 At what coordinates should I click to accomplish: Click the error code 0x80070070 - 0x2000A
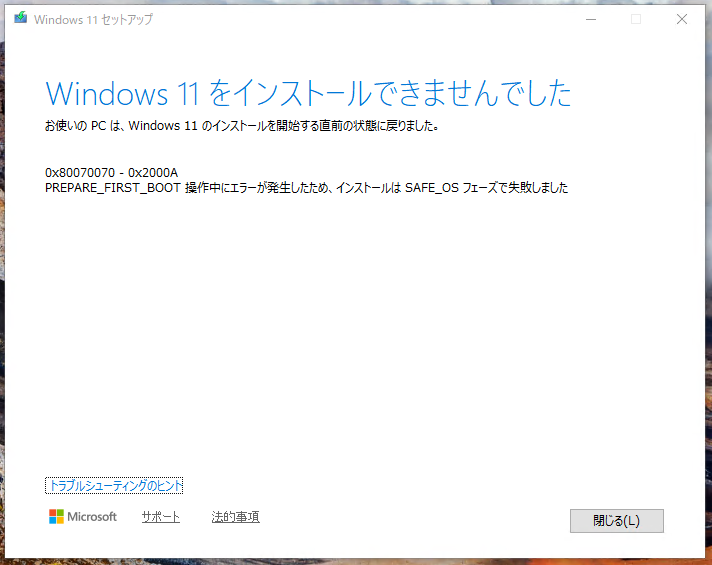coord(111,173)
